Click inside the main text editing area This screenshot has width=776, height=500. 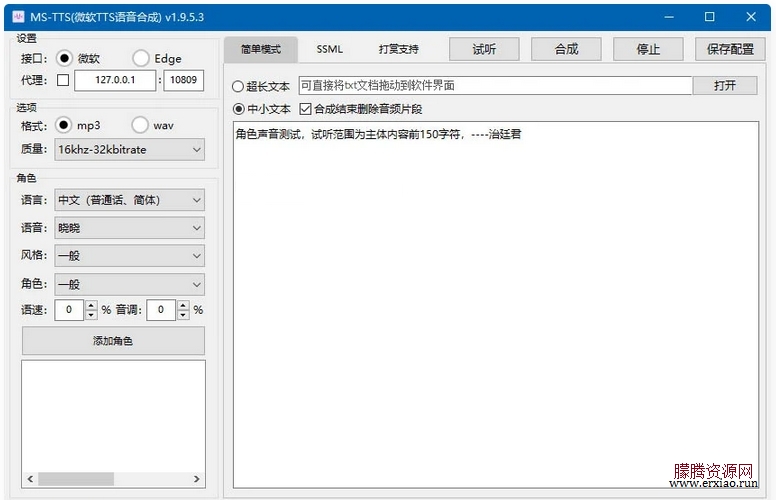click(x=496, y=304)
